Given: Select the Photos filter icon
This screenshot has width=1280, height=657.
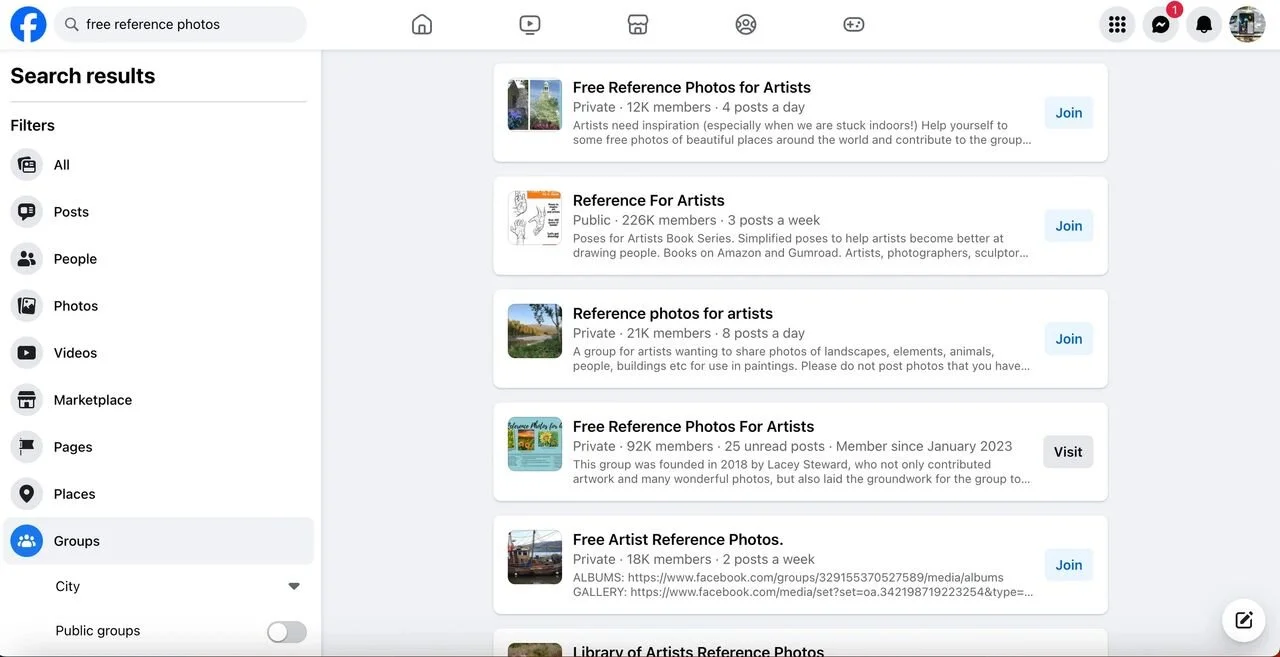Looking at the screenshot, I should pos(27,306).
